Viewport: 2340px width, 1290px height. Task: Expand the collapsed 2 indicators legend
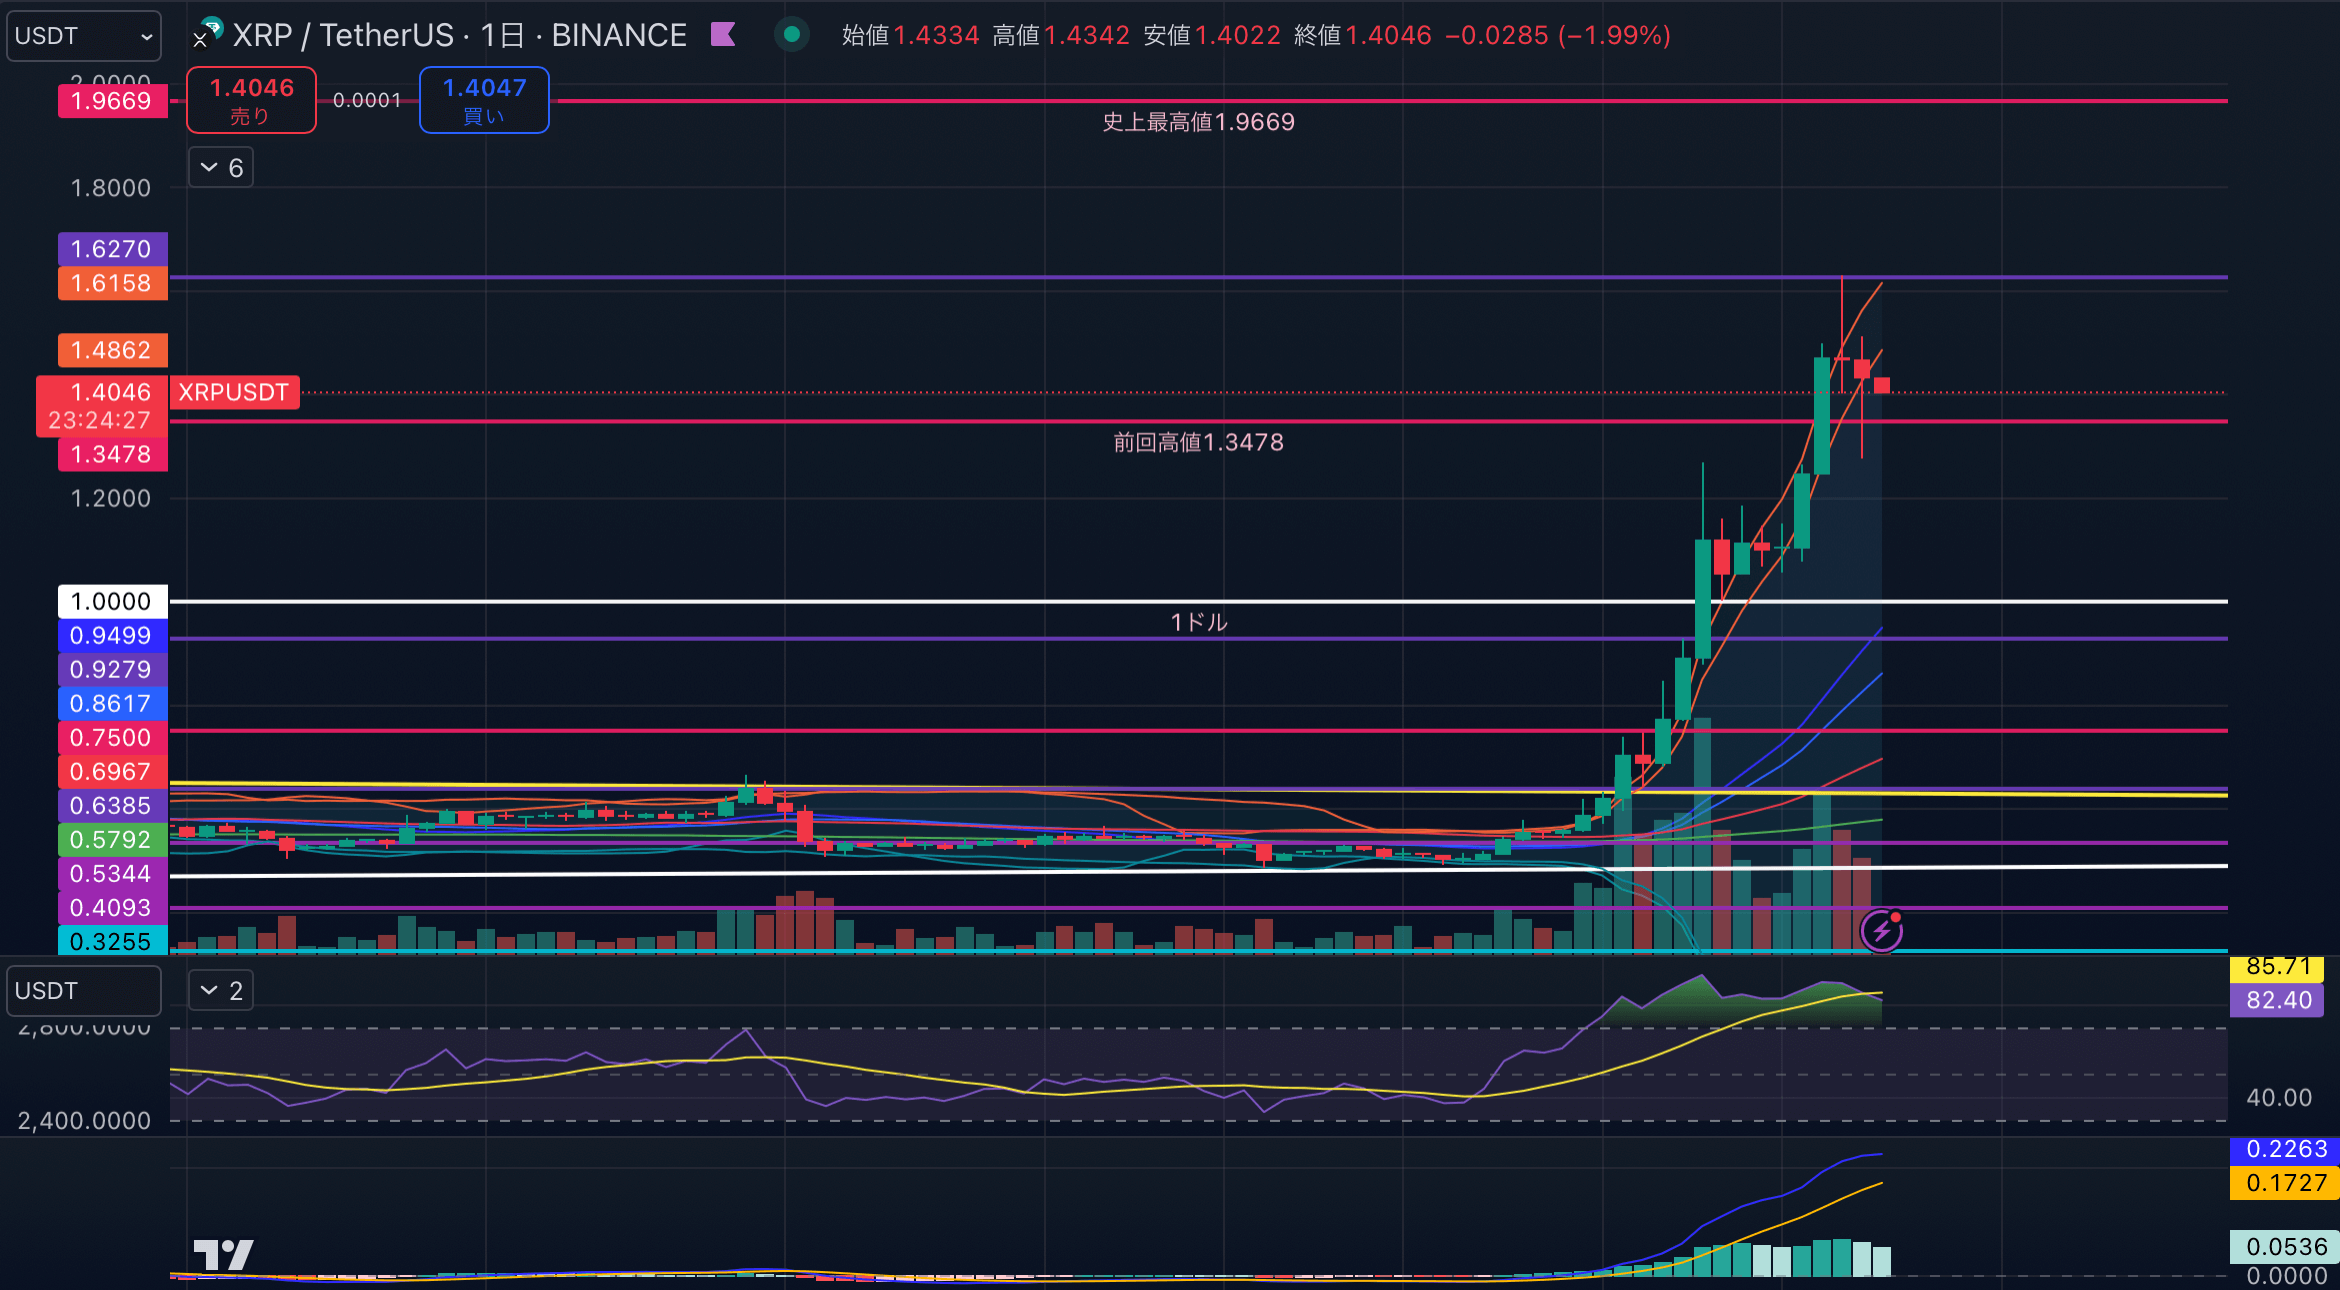221,991
